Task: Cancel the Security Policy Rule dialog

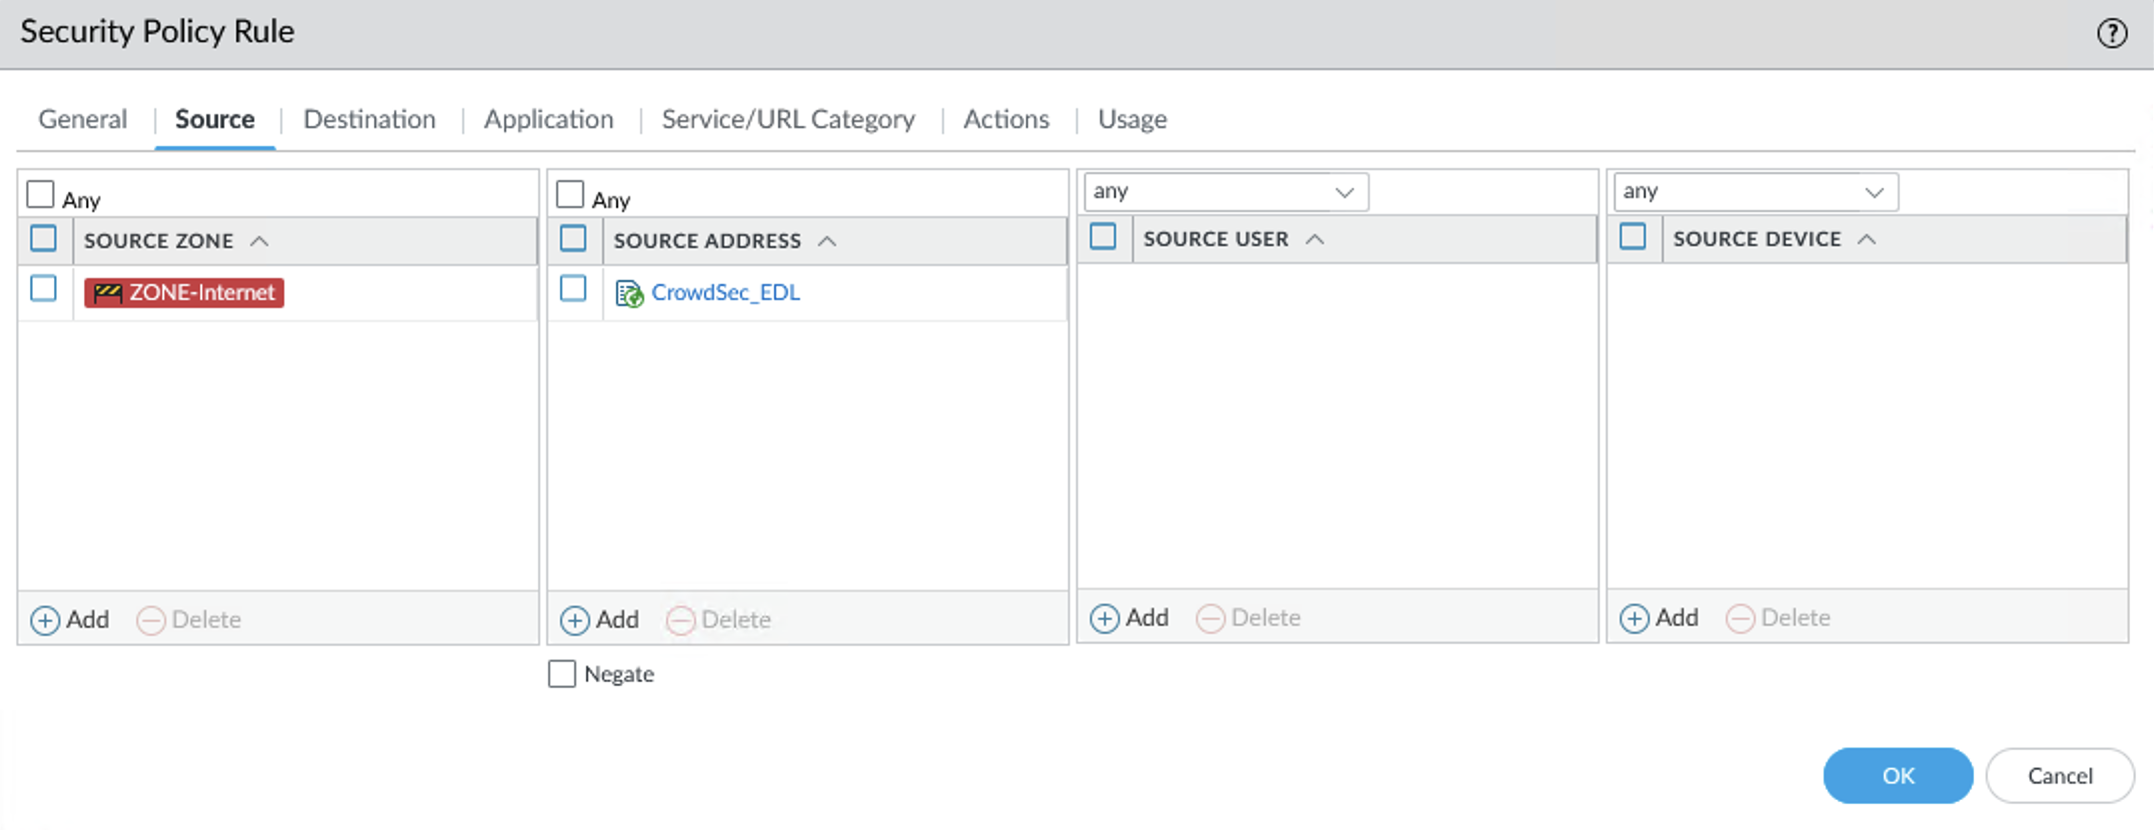Action: (x=2059, y=775)
